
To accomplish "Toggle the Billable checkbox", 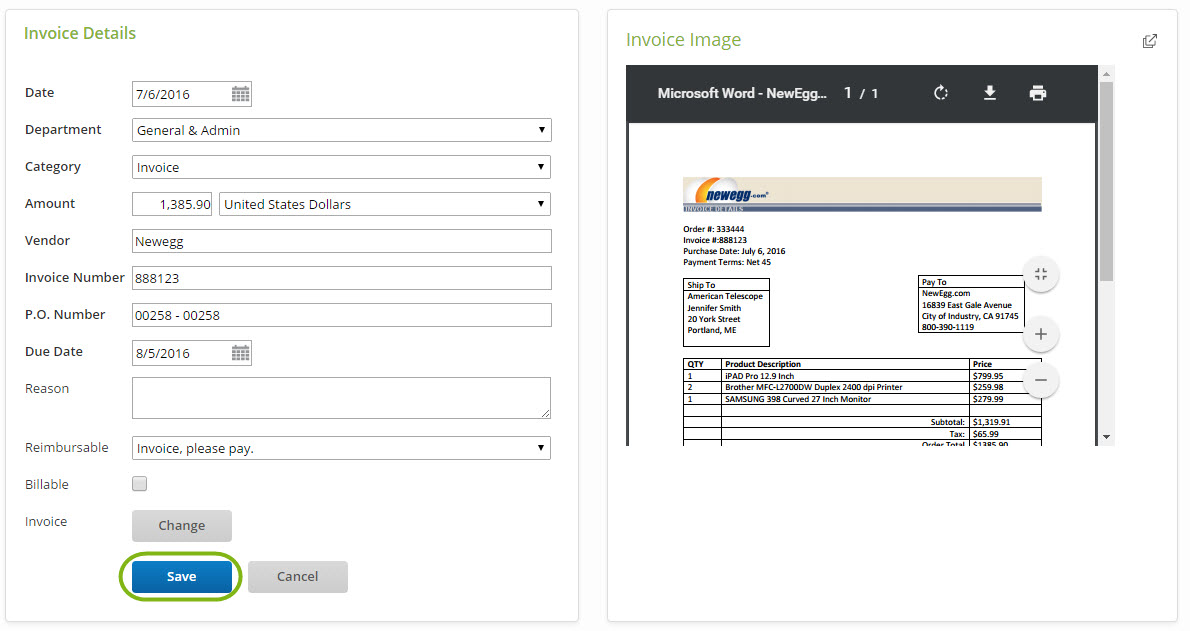I will 140,484.
